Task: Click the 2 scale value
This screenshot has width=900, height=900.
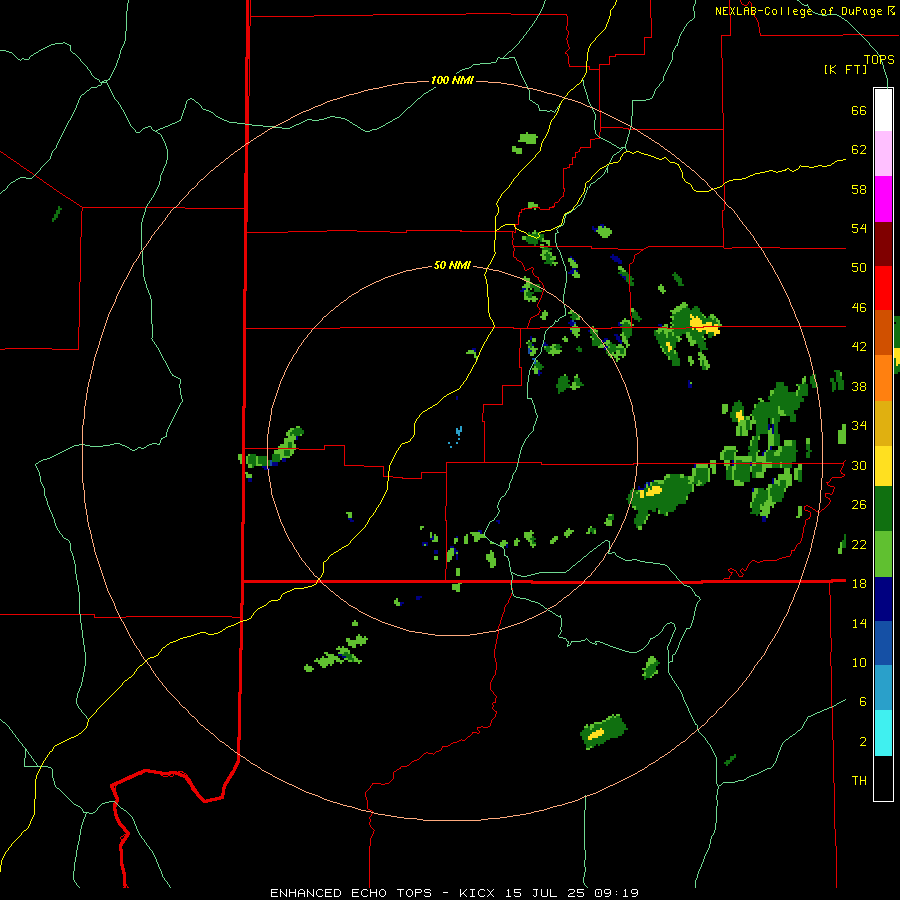Action: pos(863,742)
